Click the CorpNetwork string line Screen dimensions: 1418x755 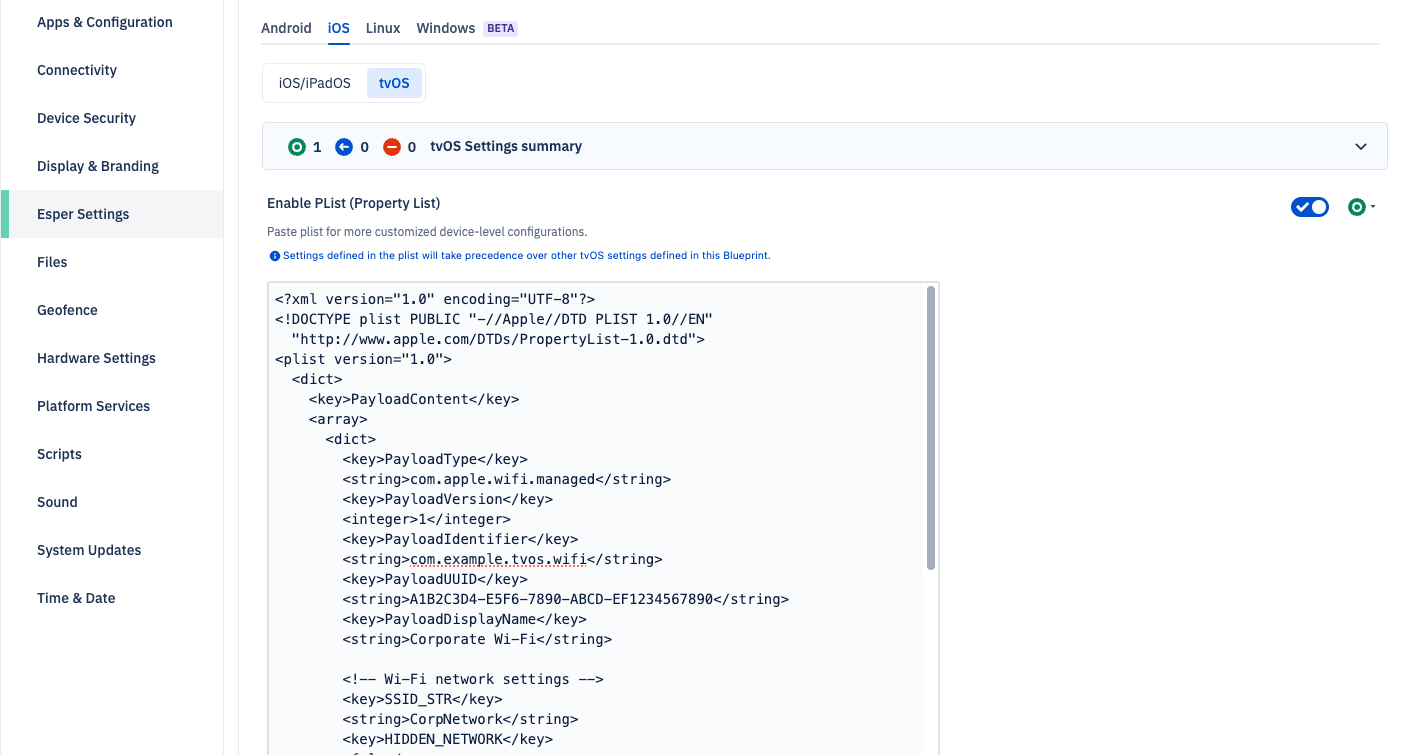460,719
